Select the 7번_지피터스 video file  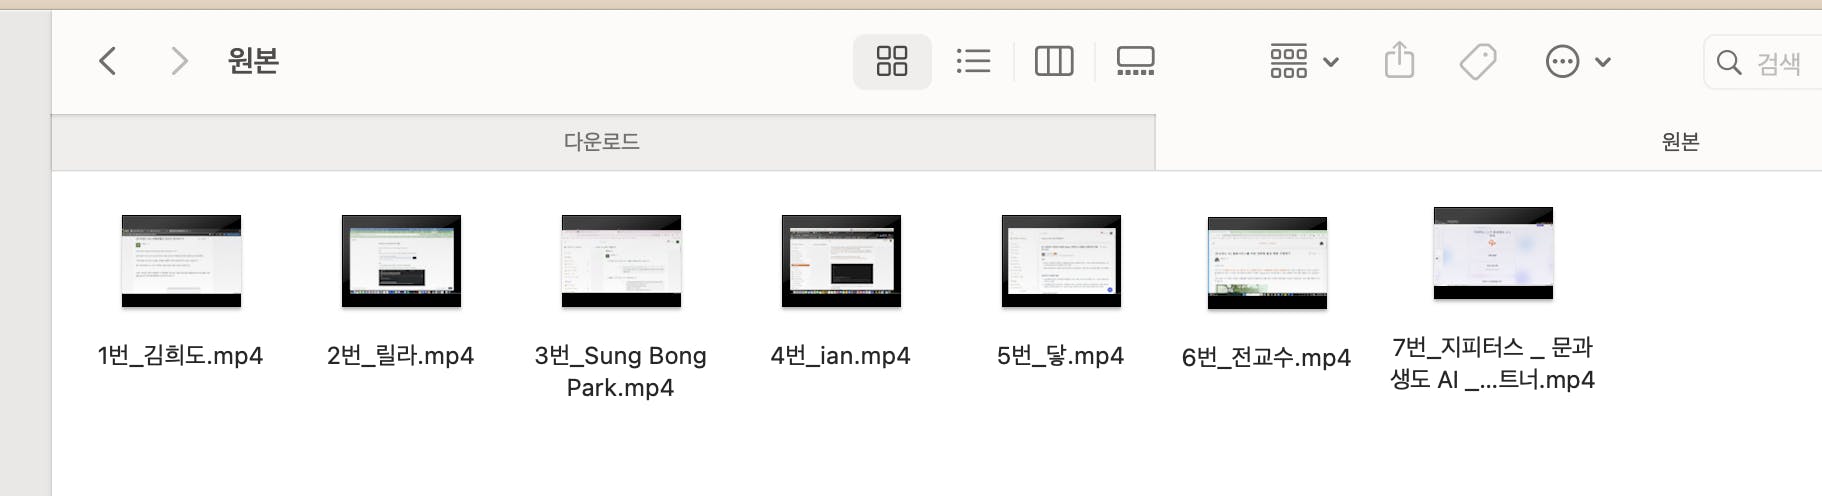[1493, 253]
